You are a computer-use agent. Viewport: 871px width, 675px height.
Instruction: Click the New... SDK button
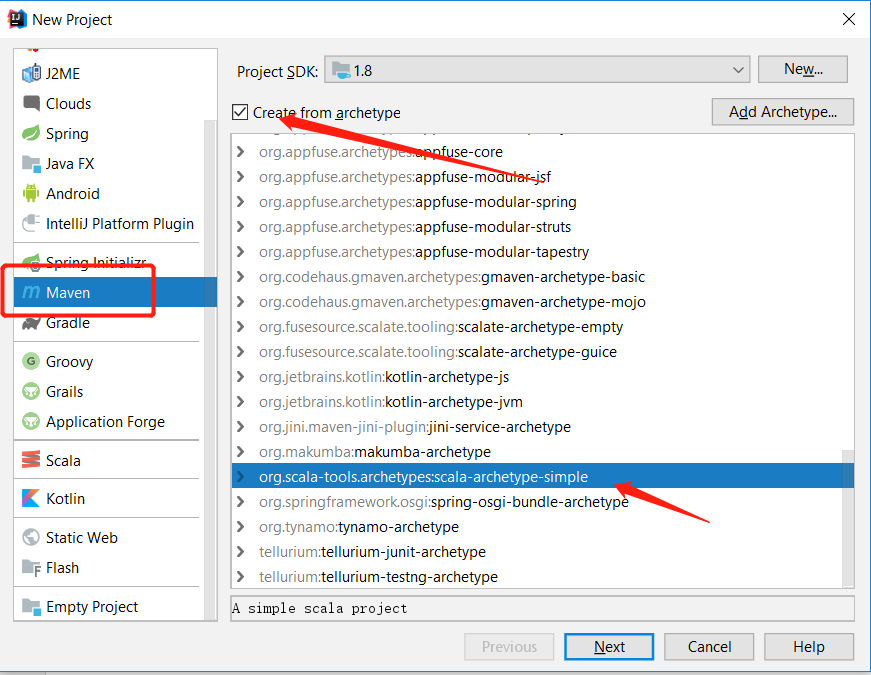click(803, 69)
